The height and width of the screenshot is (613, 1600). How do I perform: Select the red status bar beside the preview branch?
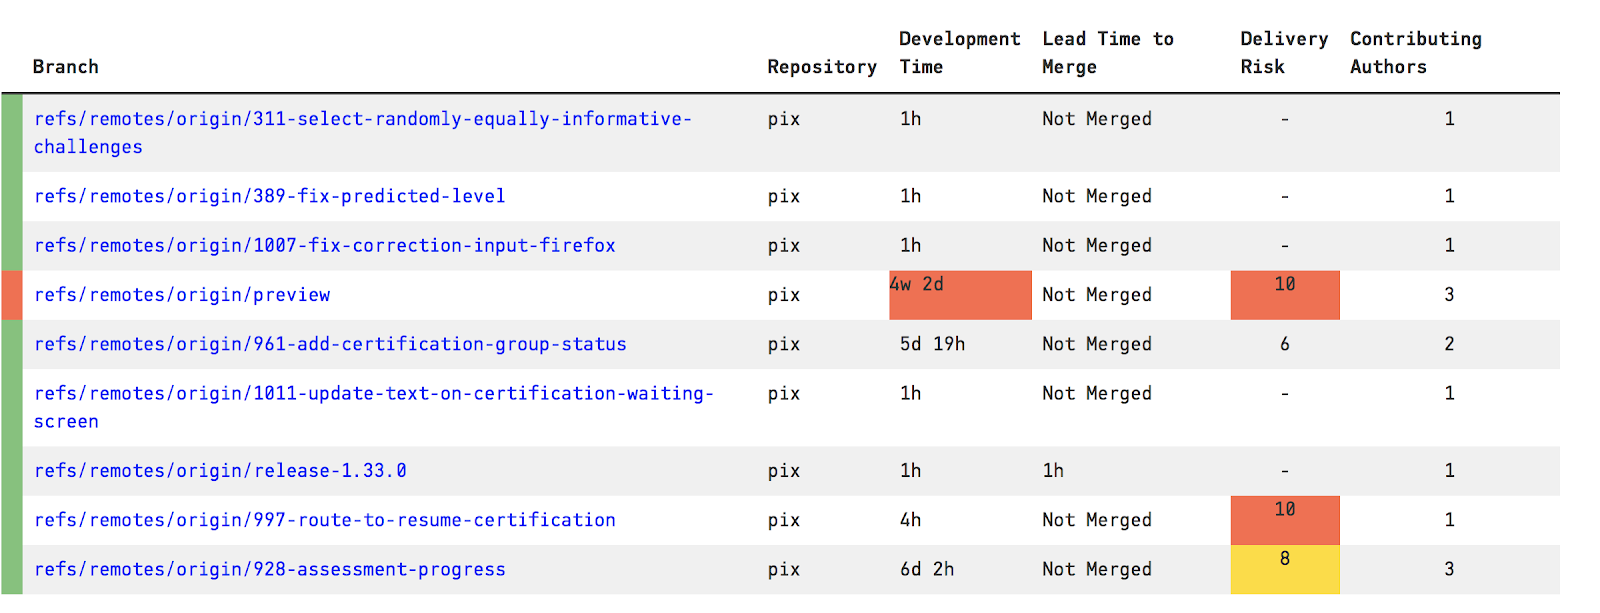click(12, 295)
